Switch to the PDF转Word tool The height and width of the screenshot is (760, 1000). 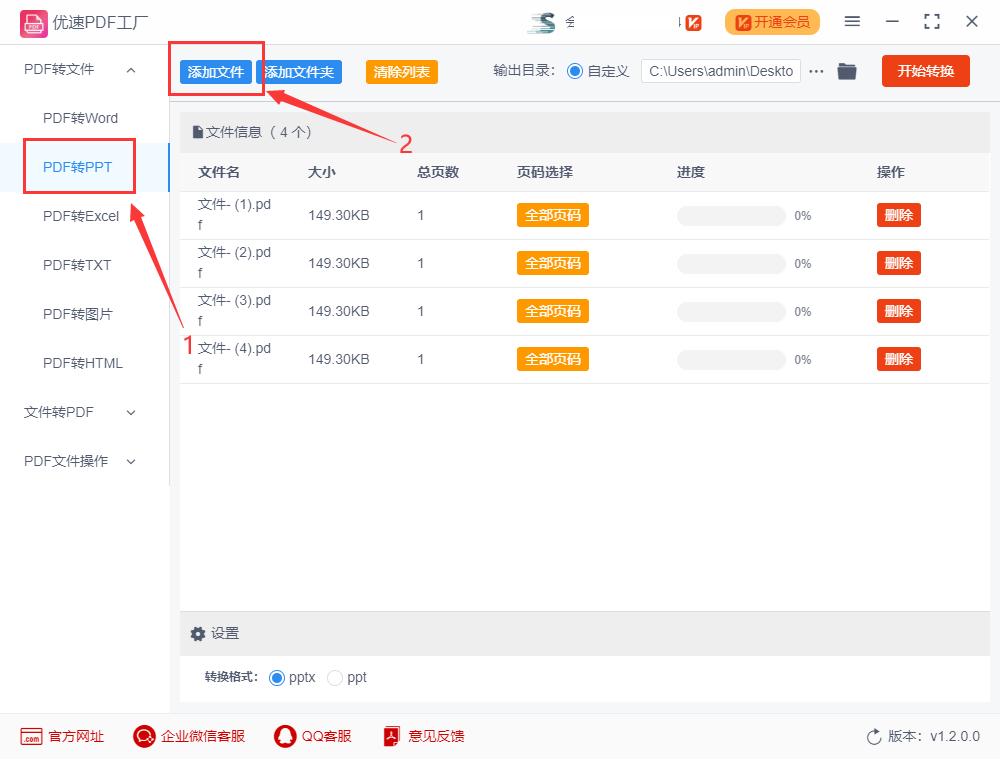click(78, 118)
